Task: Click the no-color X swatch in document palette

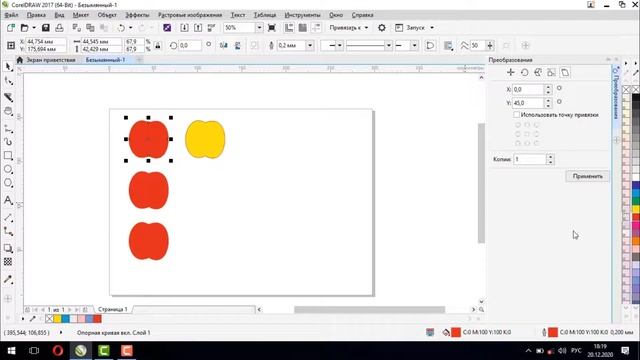Action: point(50,319)
